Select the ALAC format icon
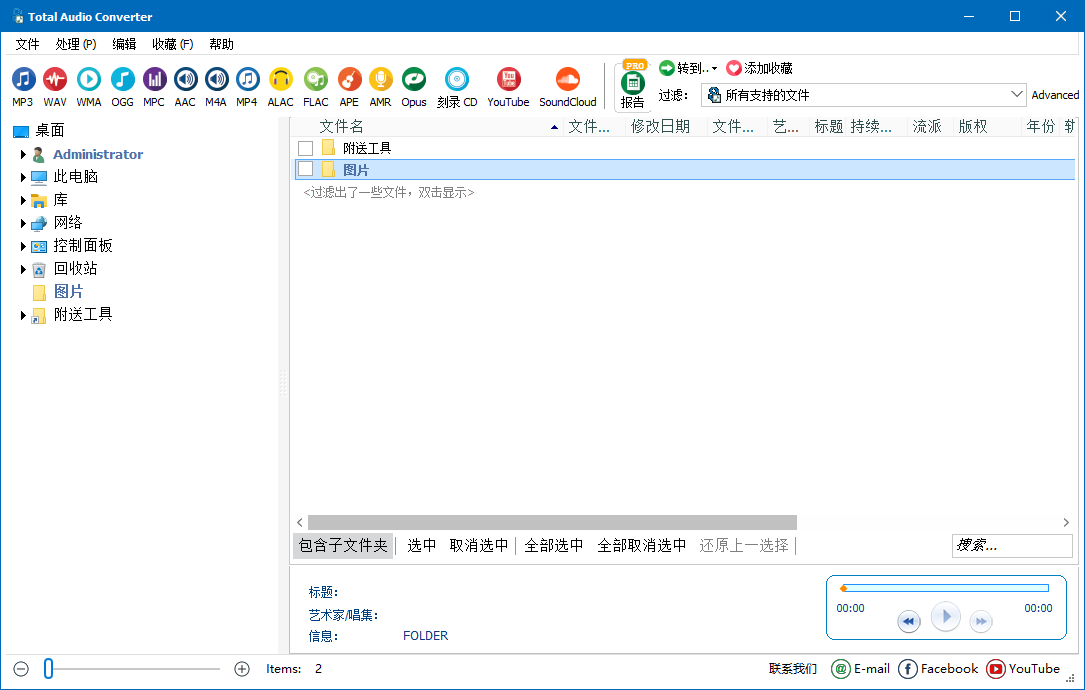Screen dimensions: 1085x690 [x=280, y=79]
